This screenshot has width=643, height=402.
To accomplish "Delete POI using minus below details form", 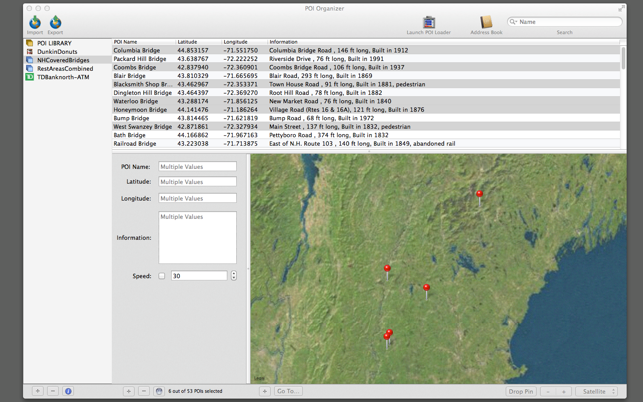I will tap(144, 391).
